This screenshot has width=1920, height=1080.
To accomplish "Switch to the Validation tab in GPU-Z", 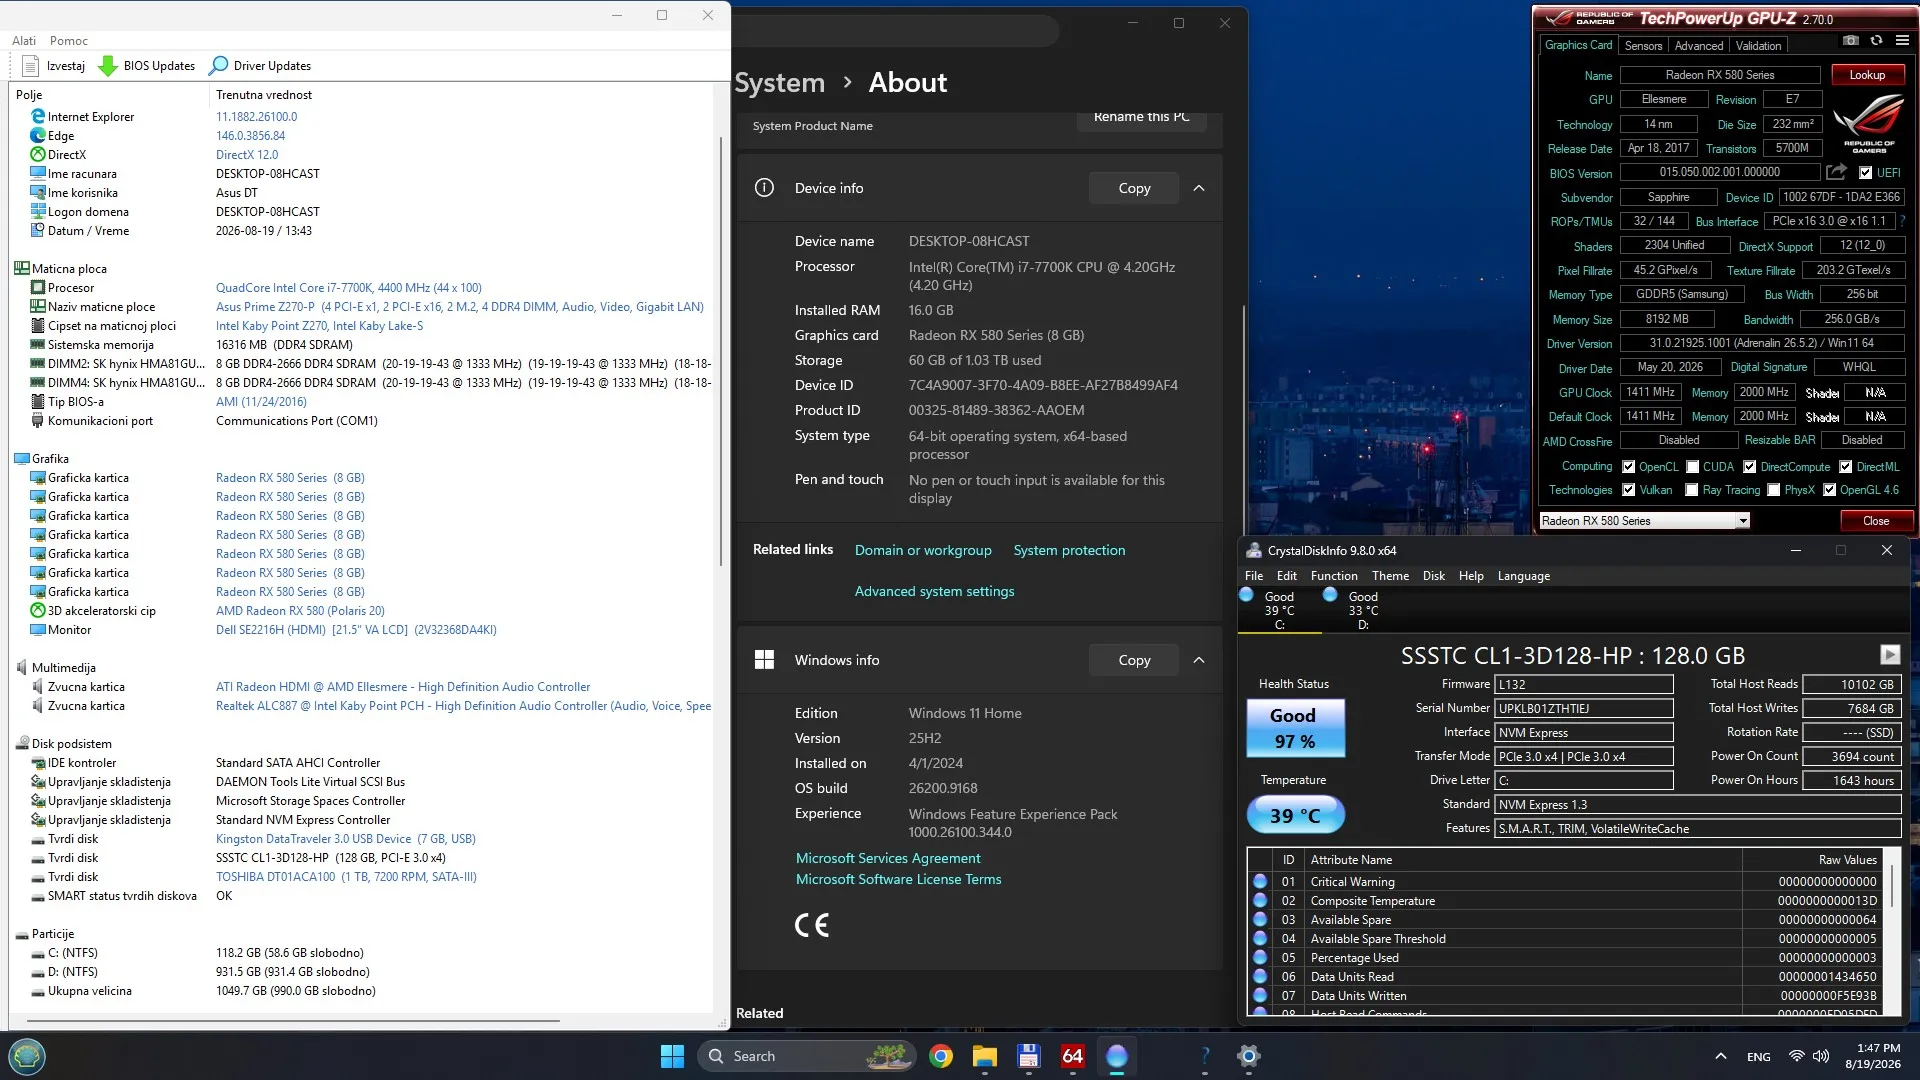I will (x=1758, y=46).
